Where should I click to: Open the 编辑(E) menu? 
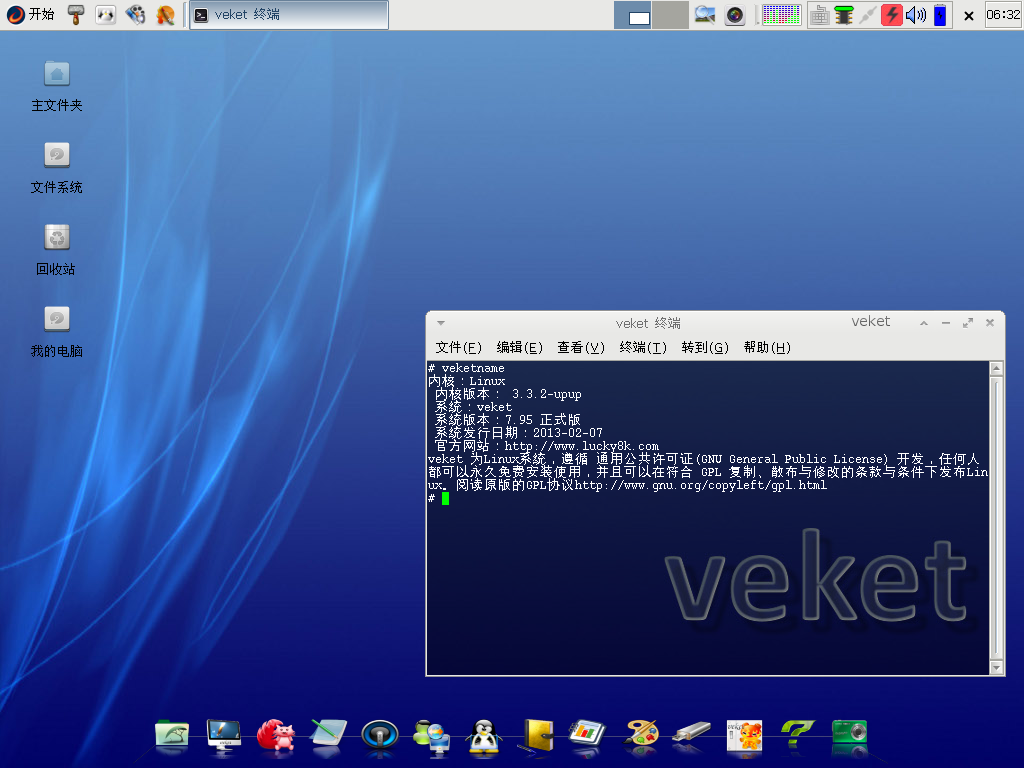520,347
